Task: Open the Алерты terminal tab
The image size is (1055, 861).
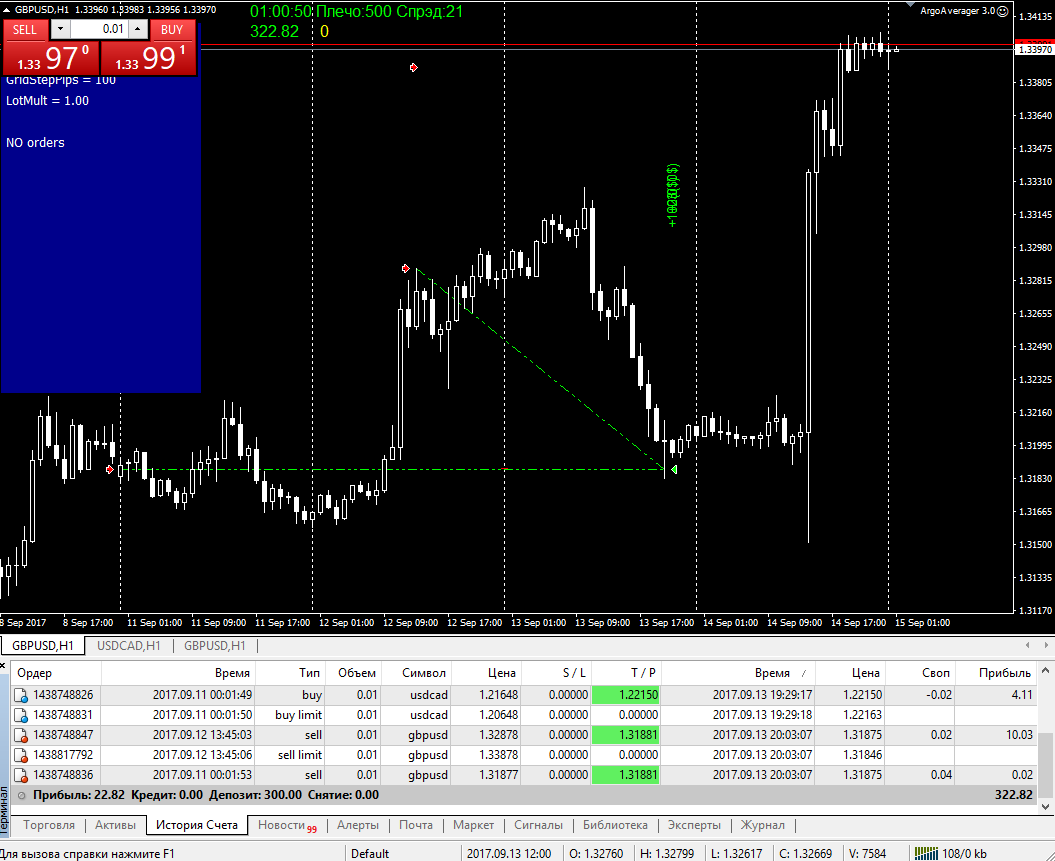Action: [358, 825]
